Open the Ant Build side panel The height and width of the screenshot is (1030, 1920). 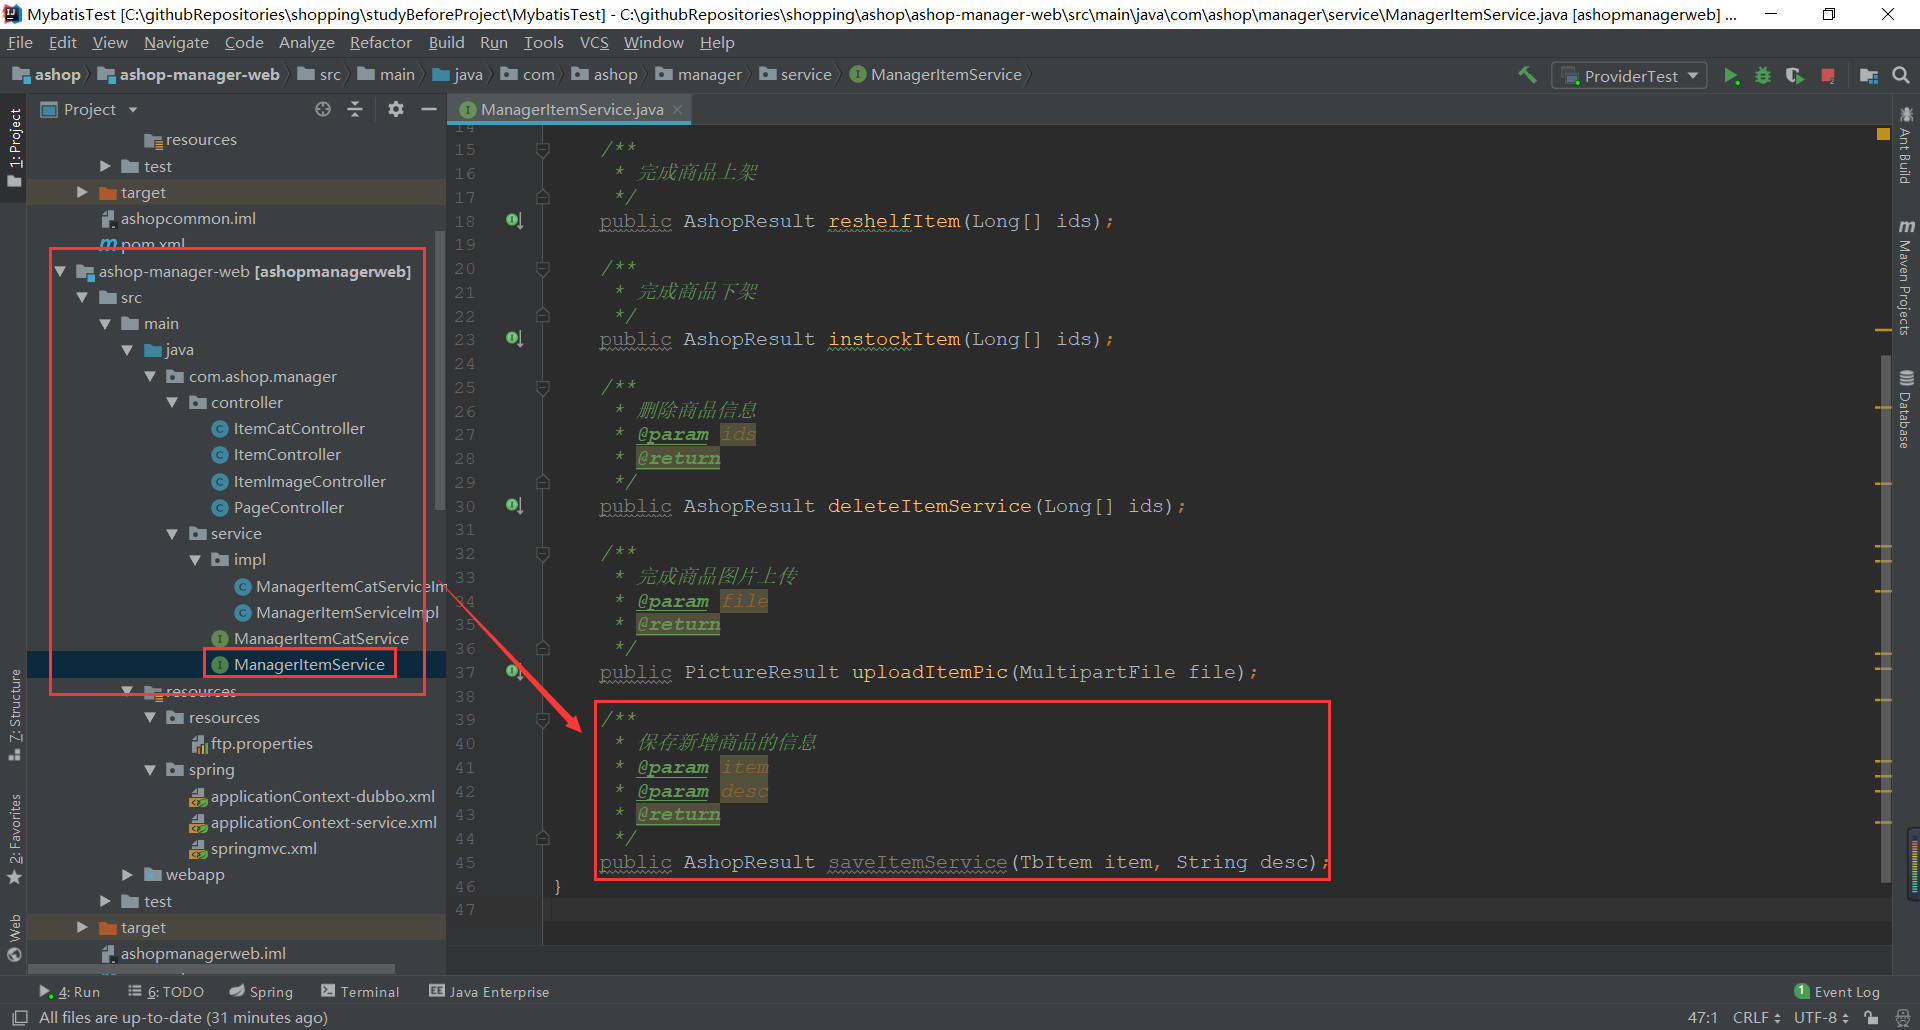(x=1906, y=145)
